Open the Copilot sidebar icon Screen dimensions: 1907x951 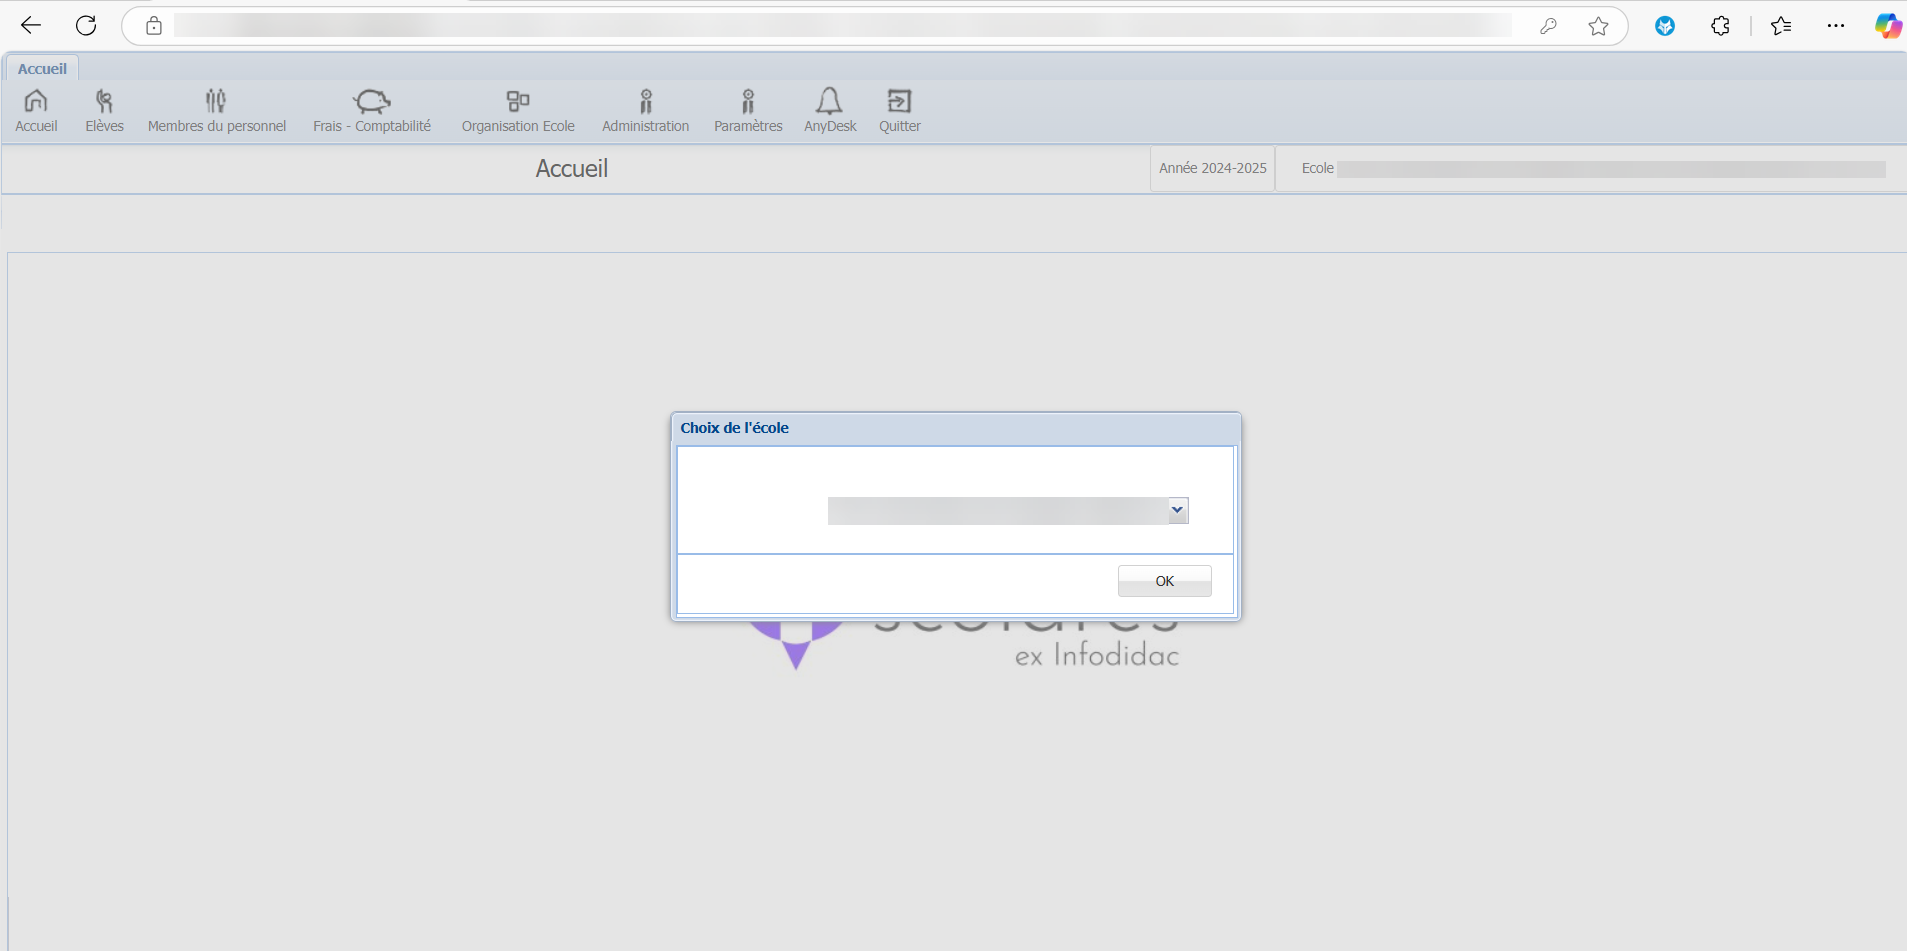coord(1887,26)
